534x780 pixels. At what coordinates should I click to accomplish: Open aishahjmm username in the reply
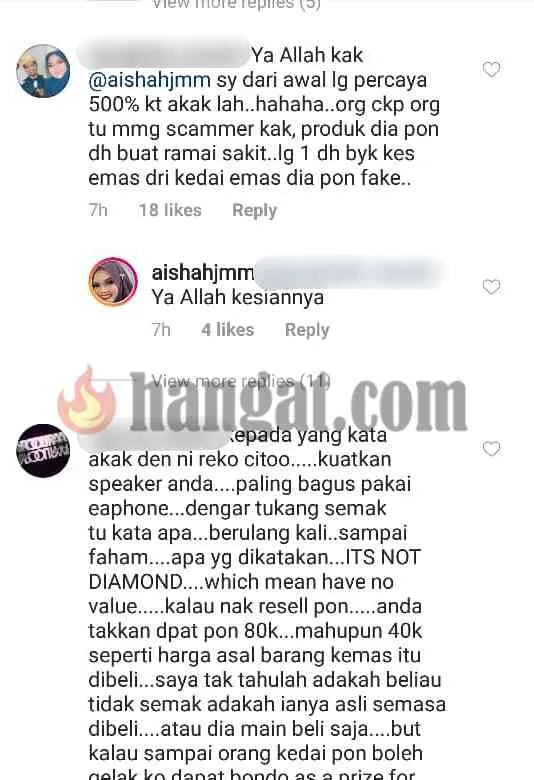click(x=203, y=273)
